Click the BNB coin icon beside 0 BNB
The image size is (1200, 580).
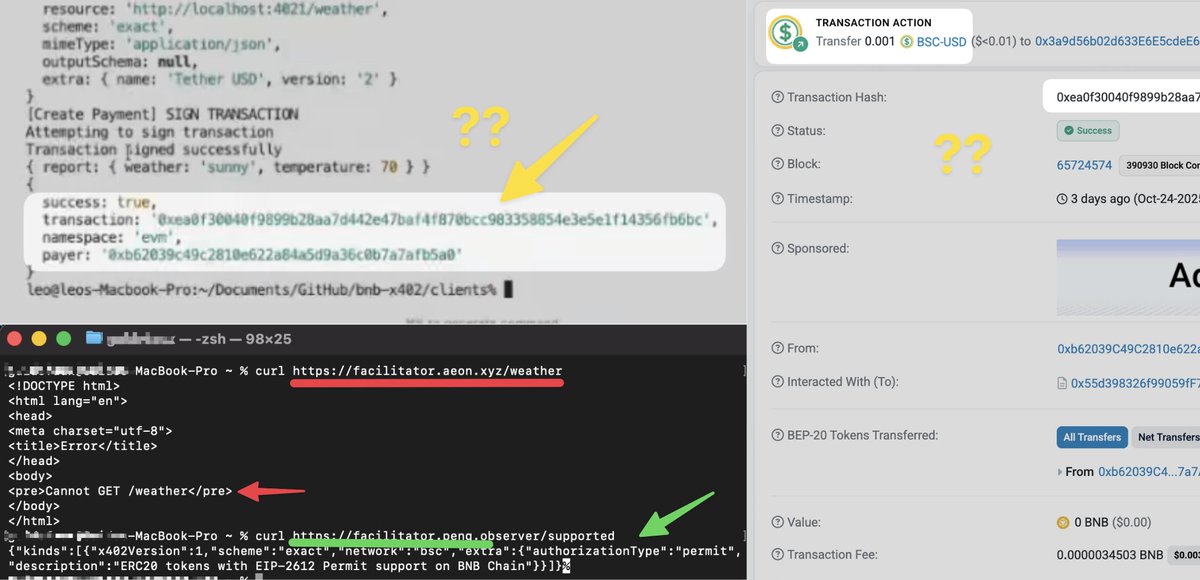[x=1063, y=522]
